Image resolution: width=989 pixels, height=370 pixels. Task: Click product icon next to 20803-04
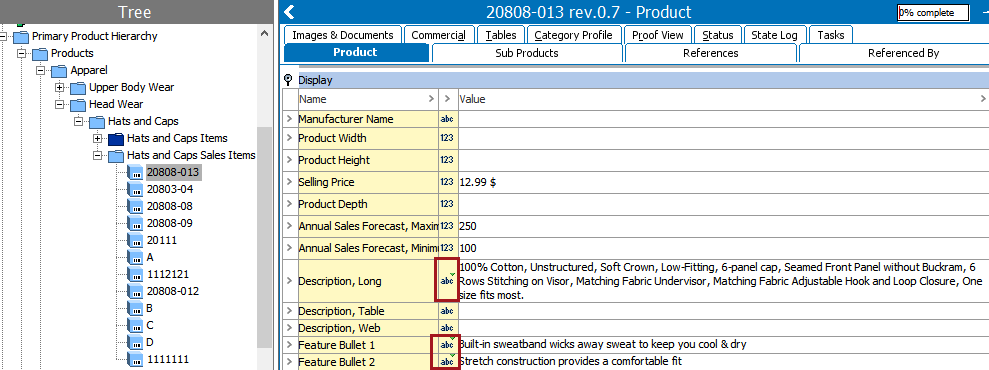pos(135,189)
